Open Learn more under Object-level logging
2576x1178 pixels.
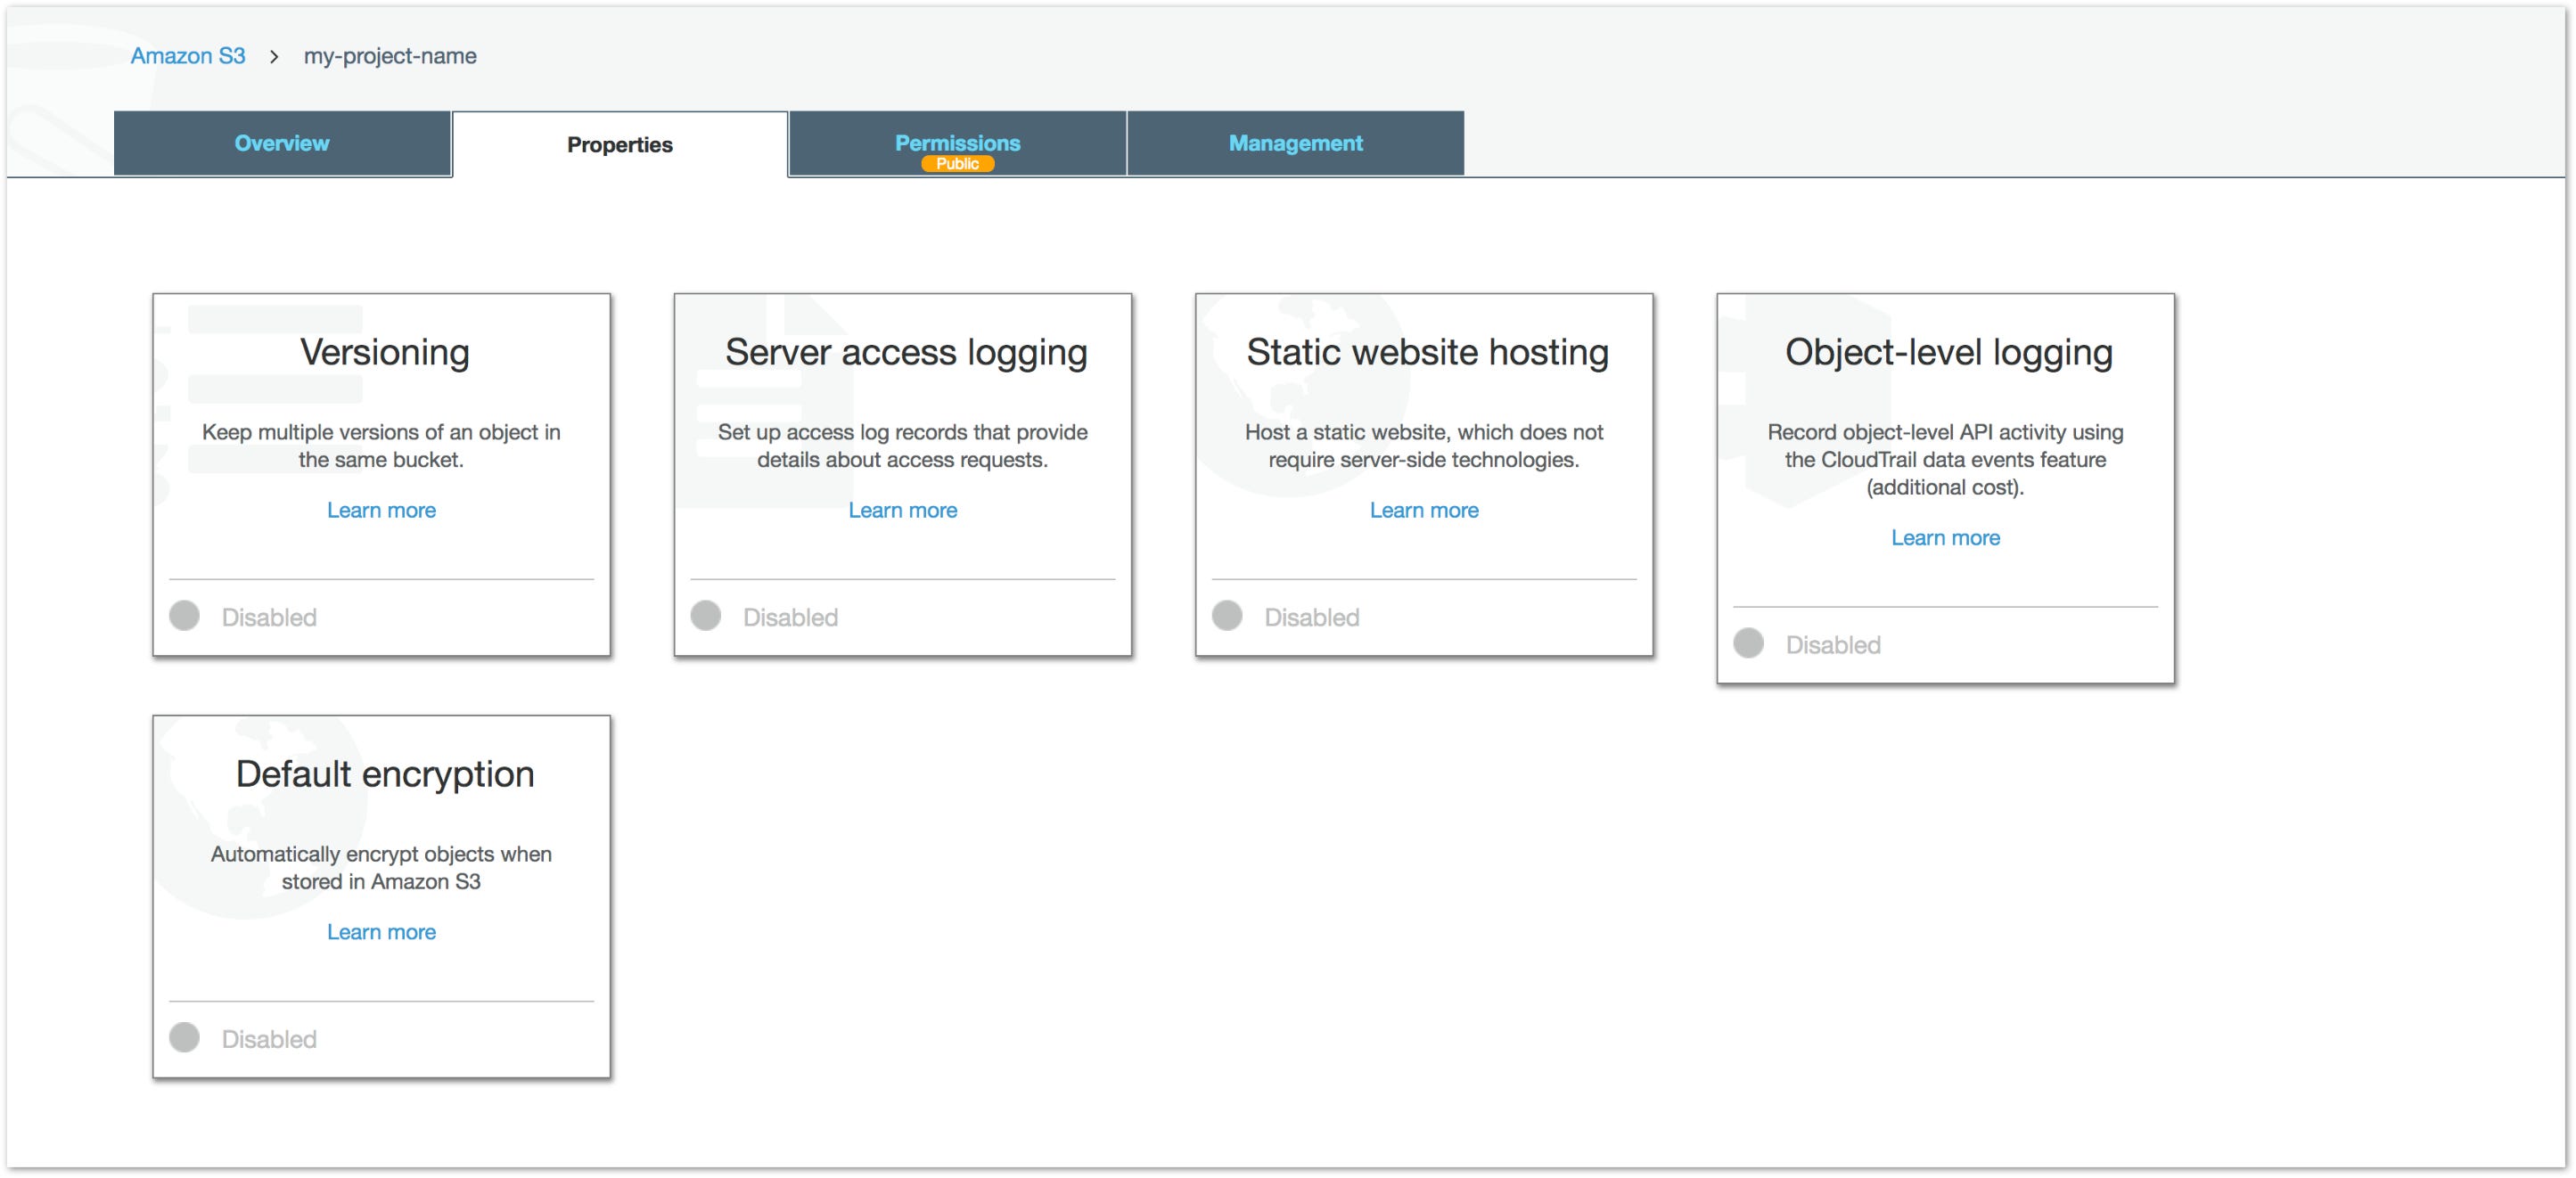(x=1945, y=538)
